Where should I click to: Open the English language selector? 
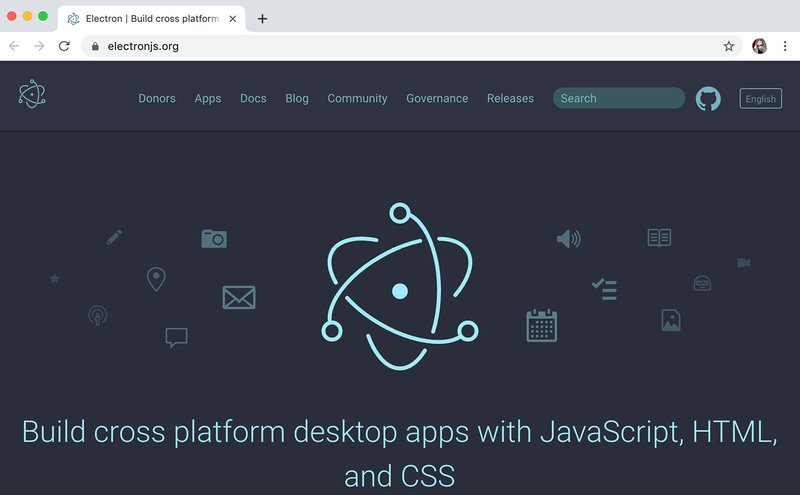[761, 99]
